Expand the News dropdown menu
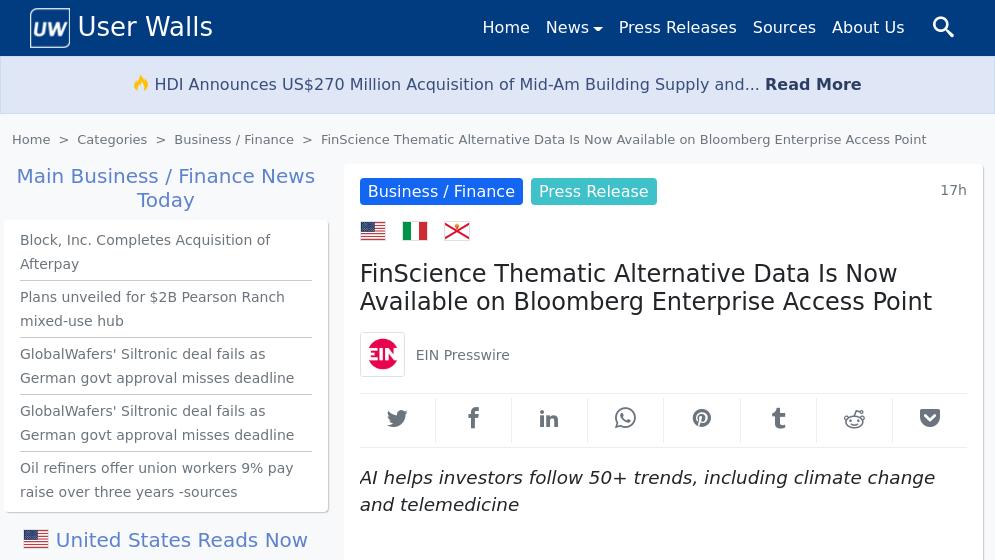 pyautogui.click(x=574, y=27)
